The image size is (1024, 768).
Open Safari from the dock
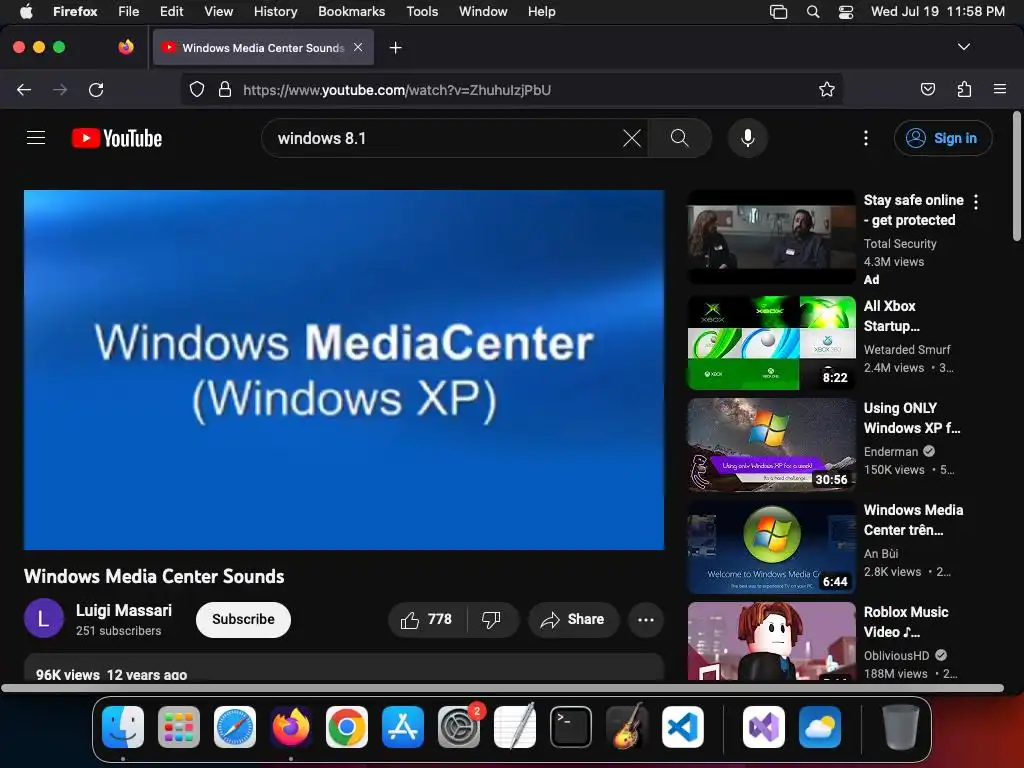pyautogui.click(x=235, y=727)
